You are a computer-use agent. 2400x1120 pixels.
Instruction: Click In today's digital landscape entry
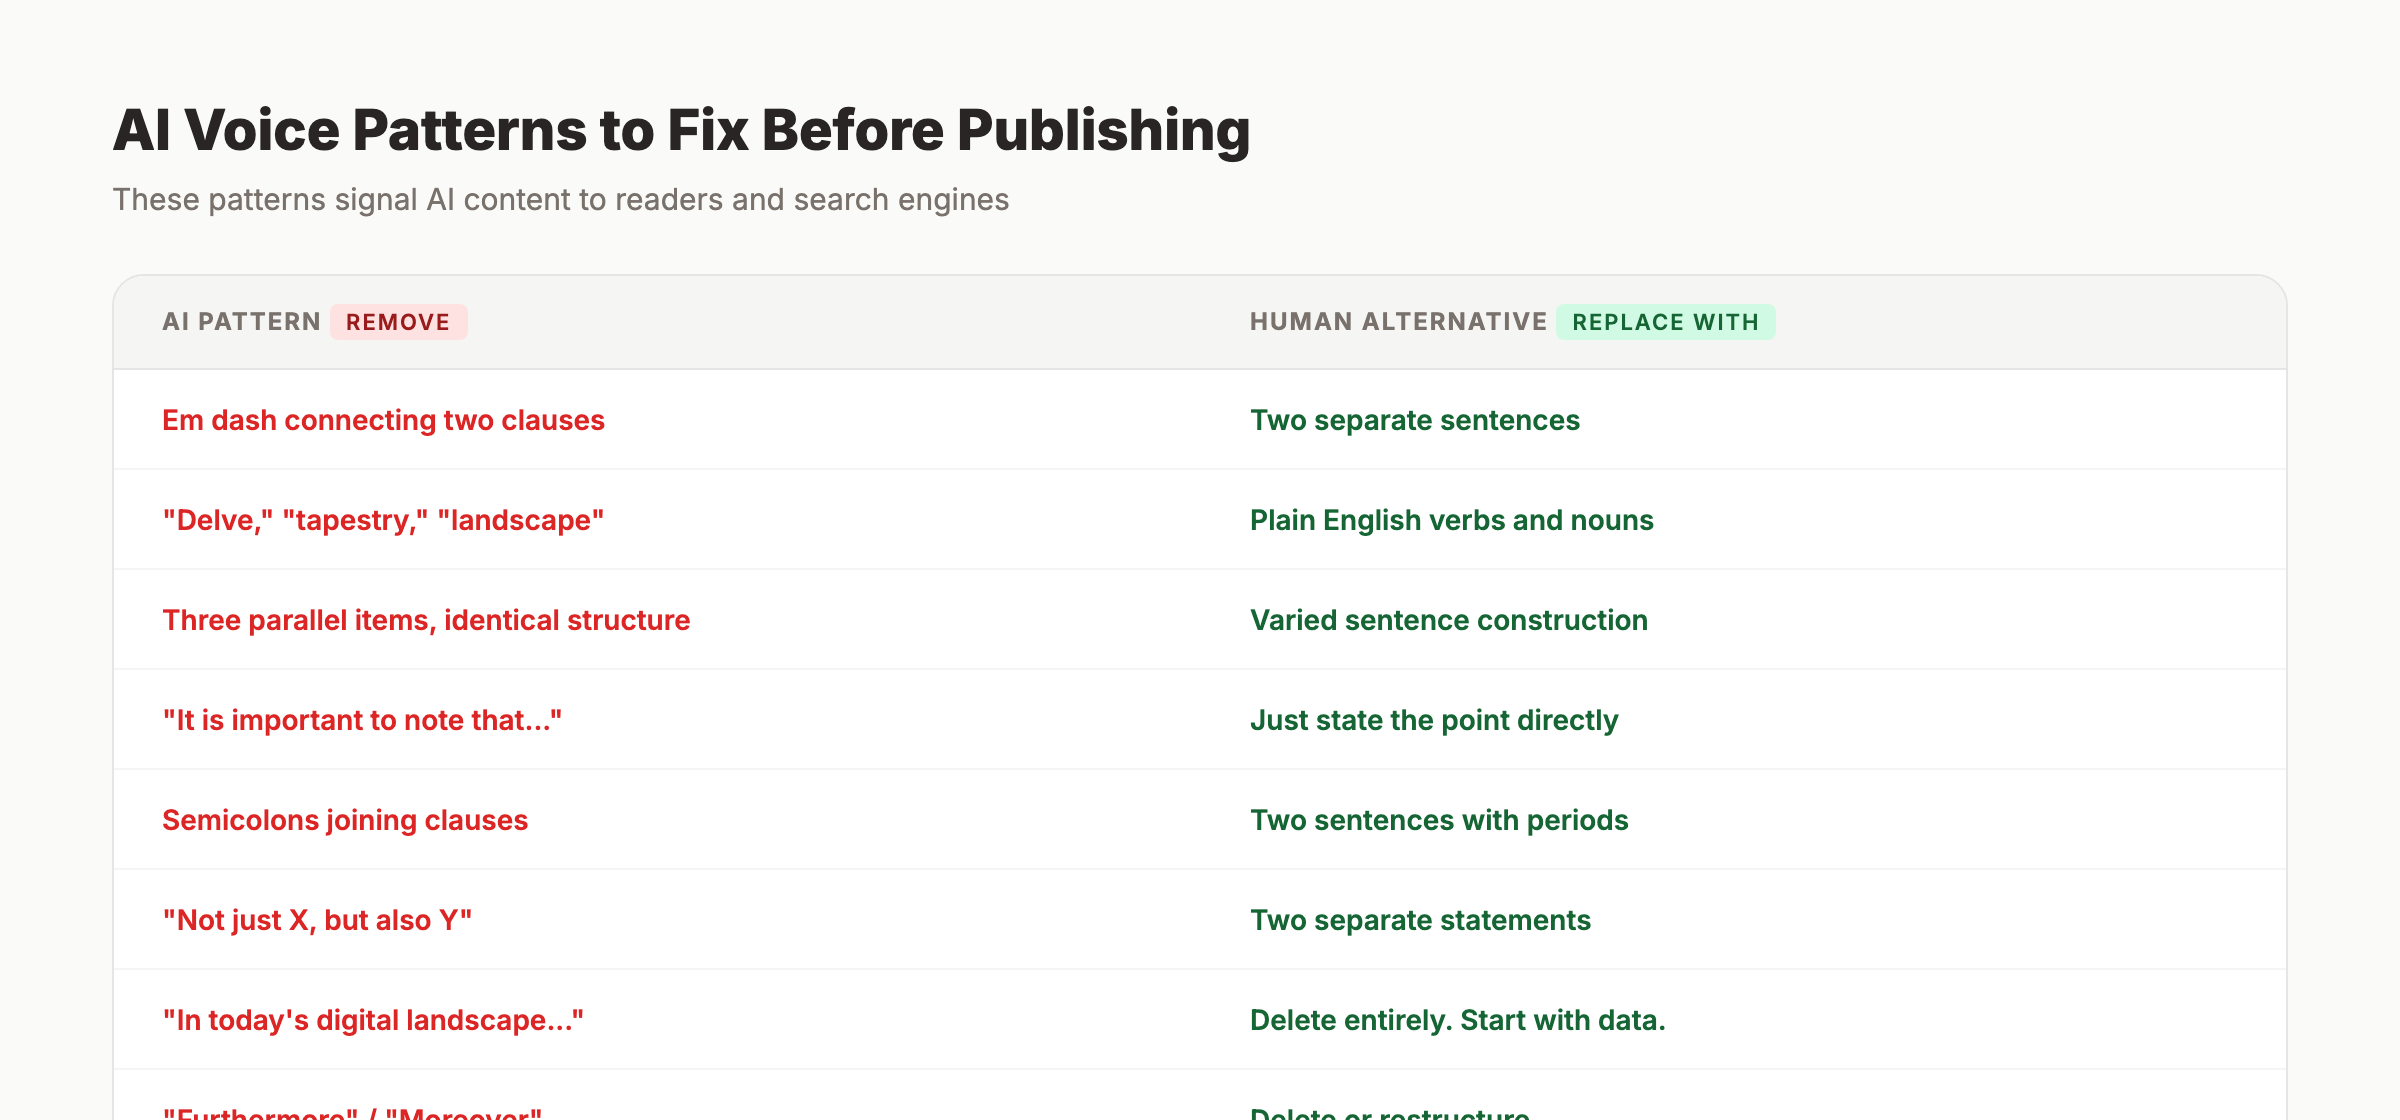point(375,1020)
